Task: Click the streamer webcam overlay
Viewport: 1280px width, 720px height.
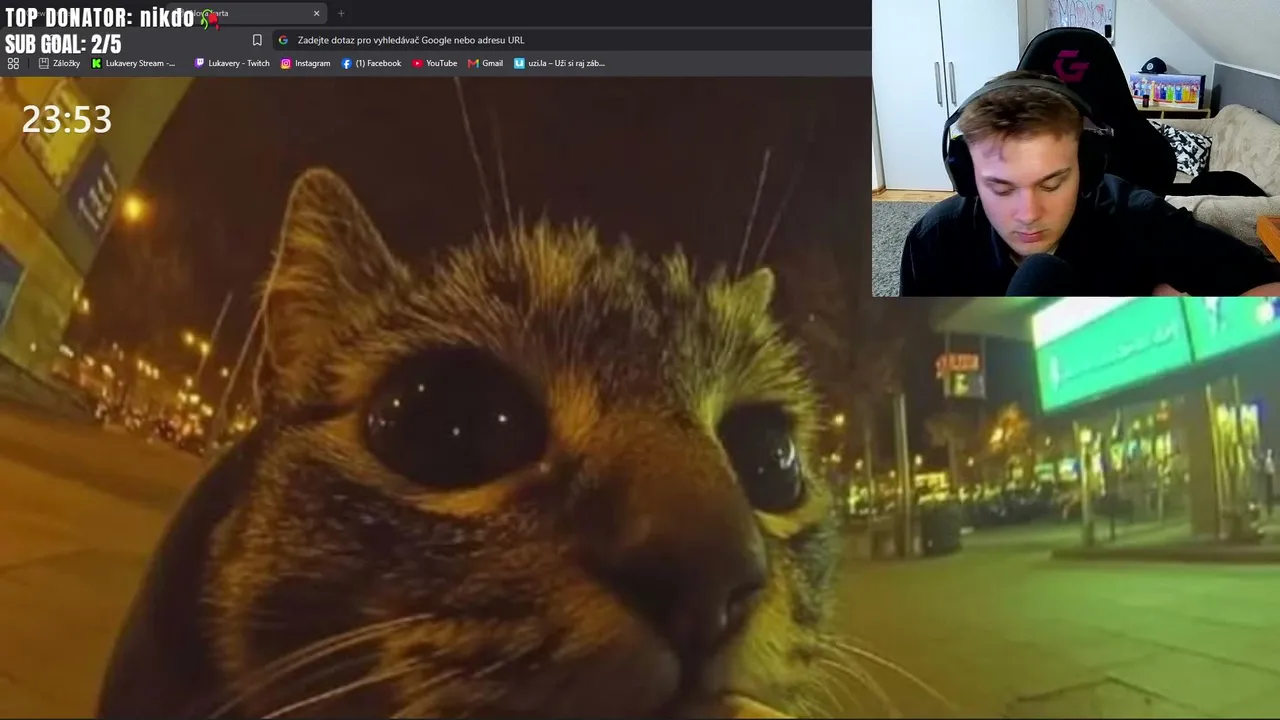Action: click(x=1076, y=148)
